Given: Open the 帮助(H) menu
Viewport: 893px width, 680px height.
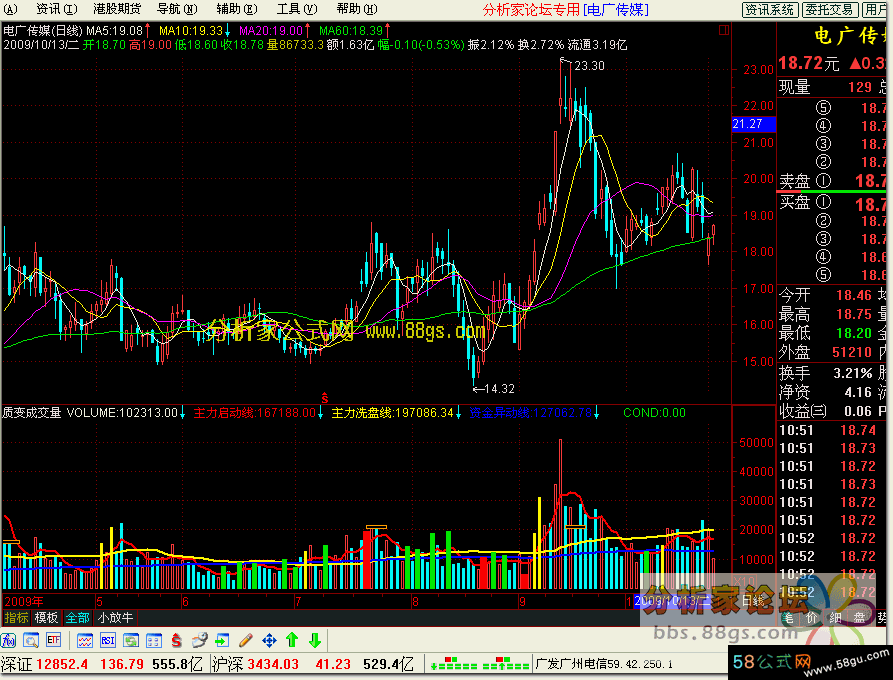Looking at the screenshot, I should (x=357, y=9).
